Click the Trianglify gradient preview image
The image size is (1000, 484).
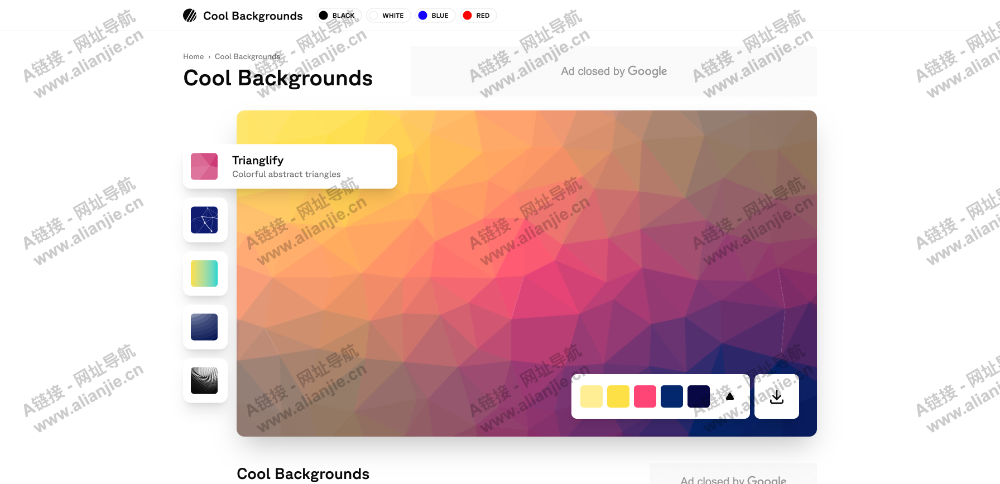(527, 274)
